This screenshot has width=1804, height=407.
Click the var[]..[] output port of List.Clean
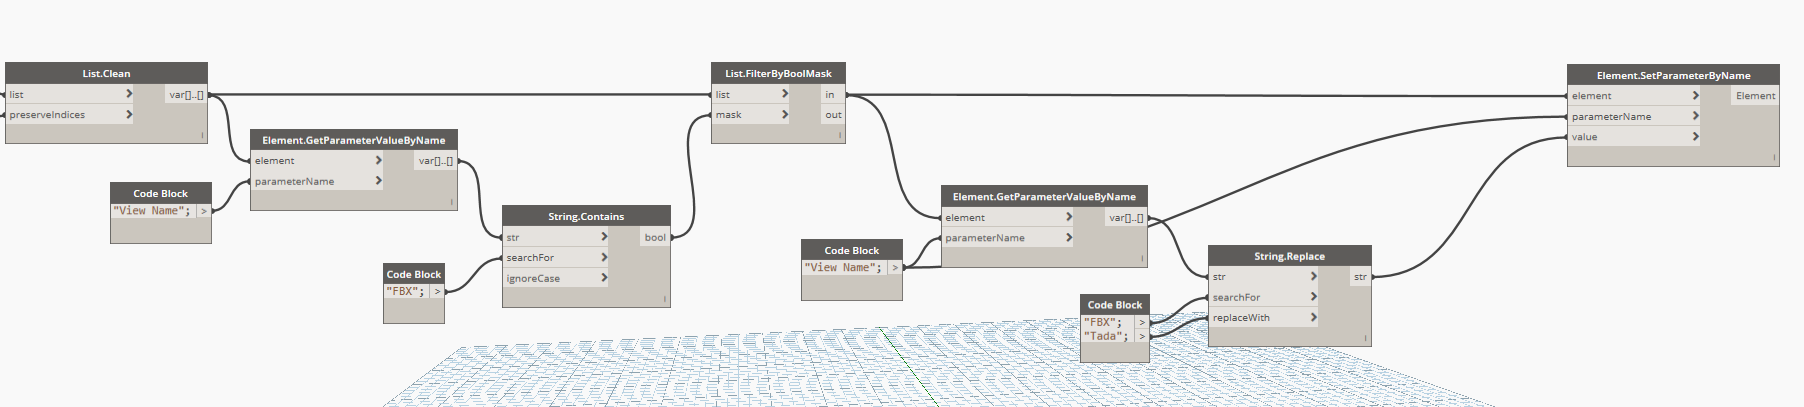[x=186, y=94]
